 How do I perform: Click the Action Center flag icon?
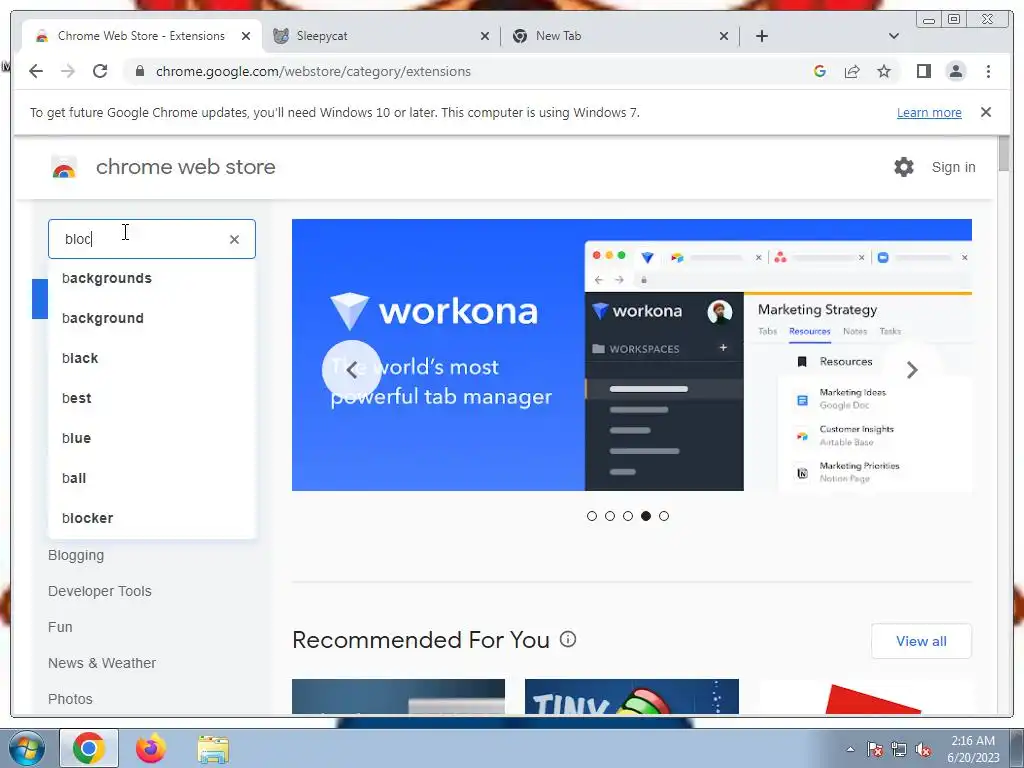click(x=874, y=749)
